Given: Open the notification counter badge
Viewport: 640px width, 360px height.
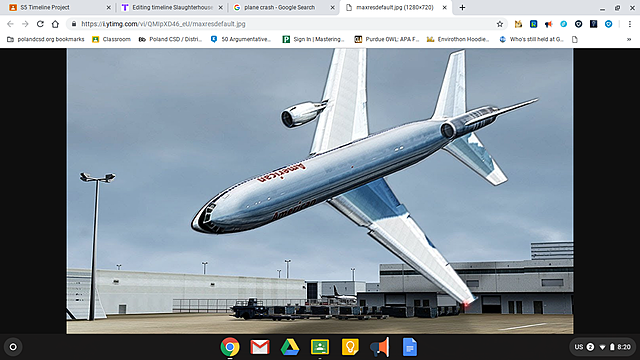Looking at the screenshot, I should point(590,347).
